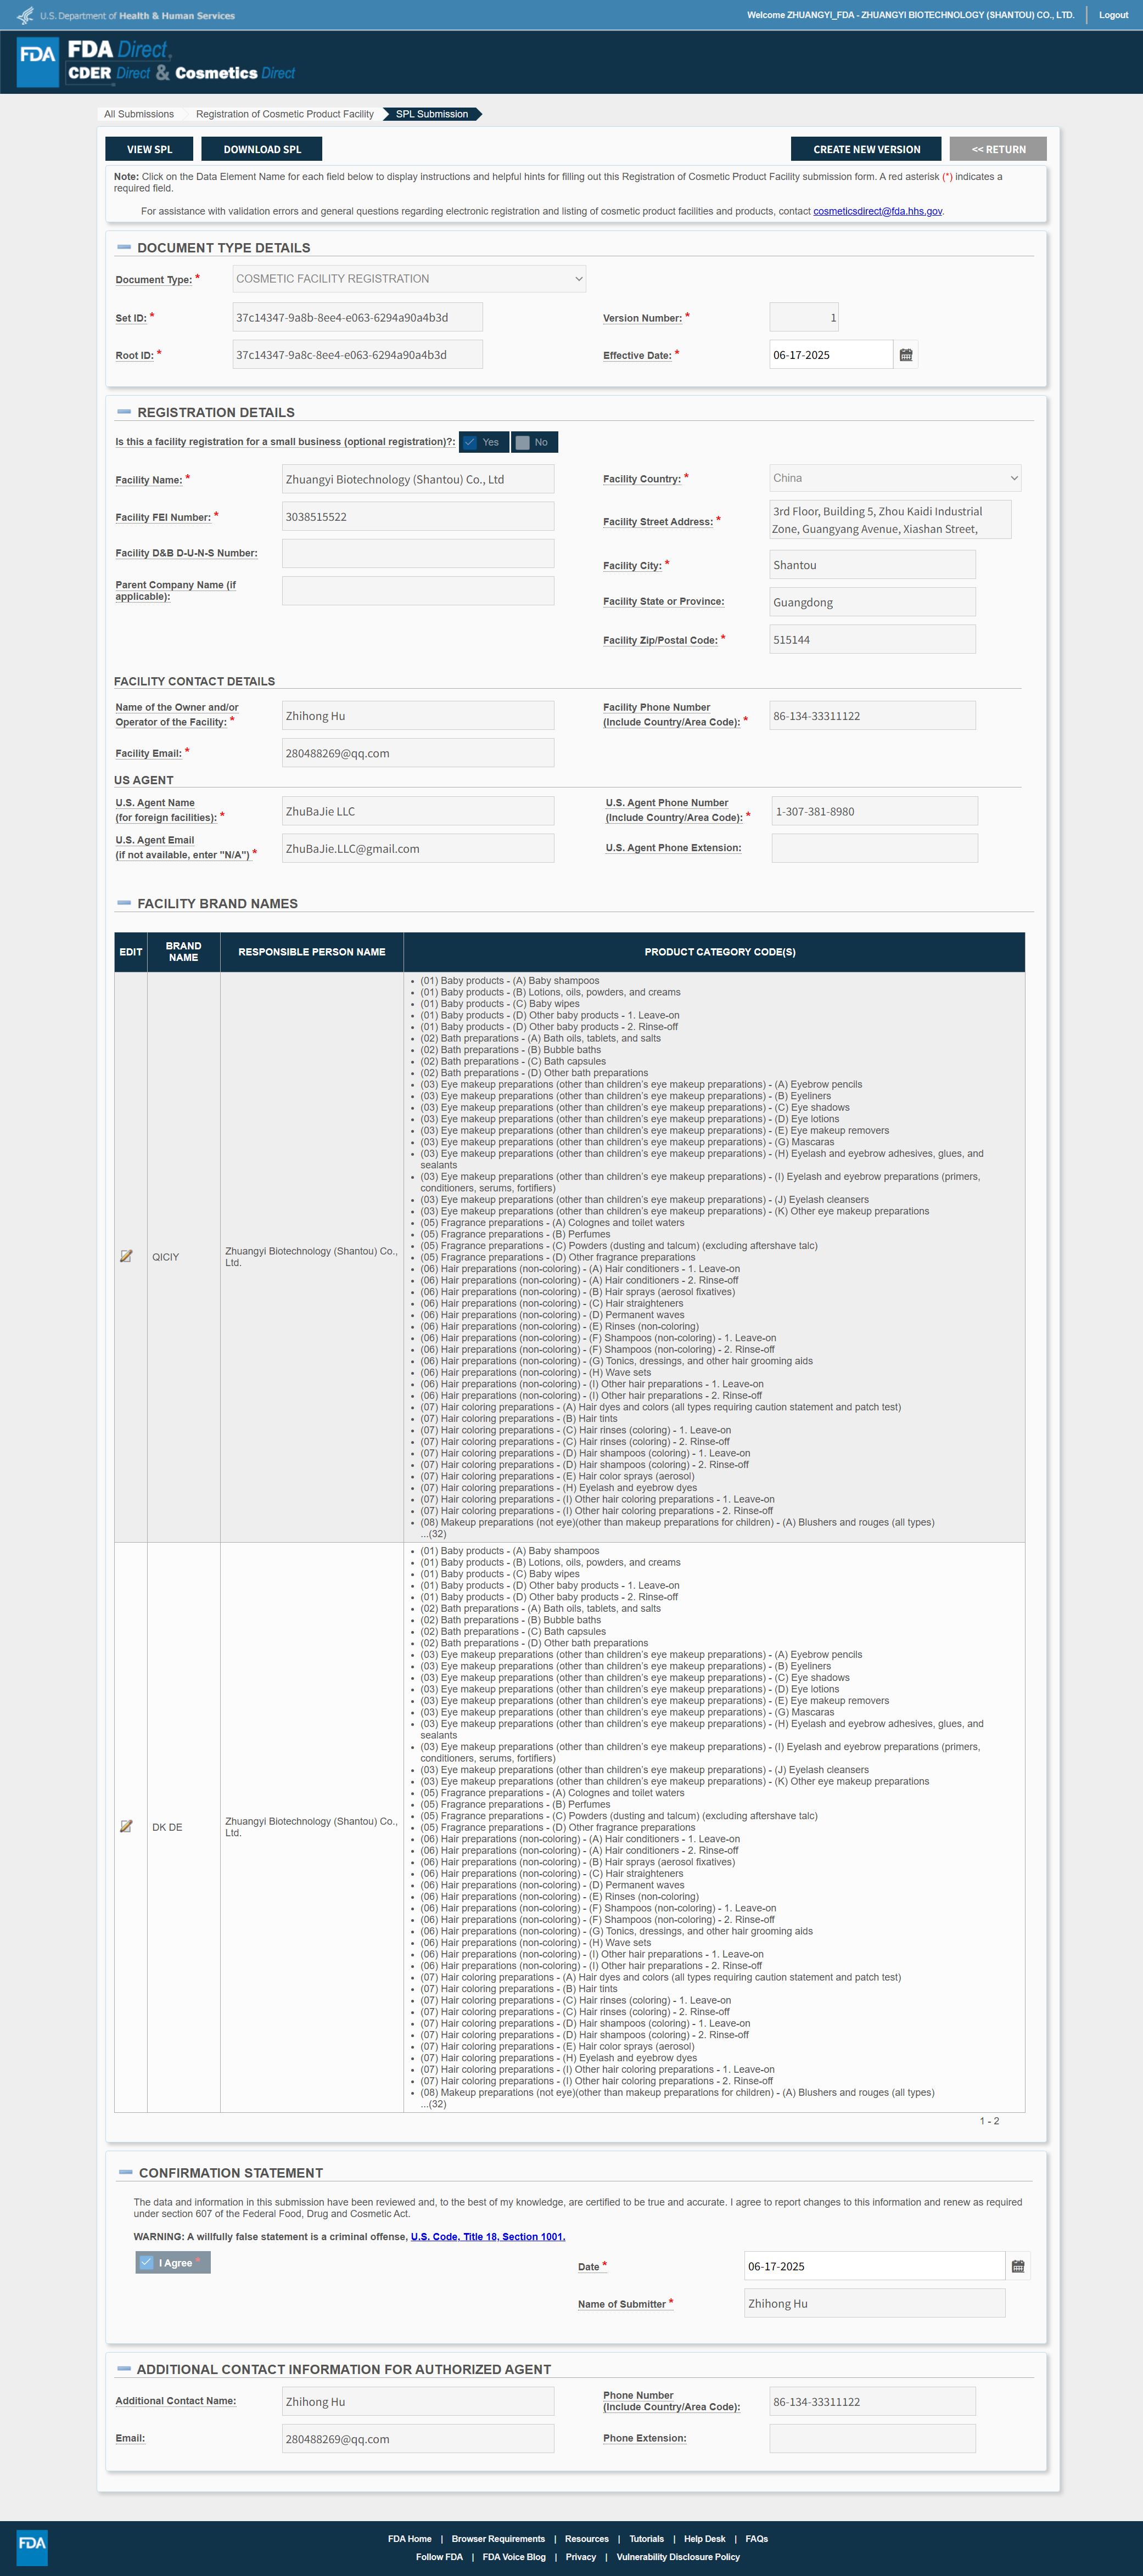Open the Facility Country dropdown
The width and height of the screenshot is (1143, 2576).
(x=895, y=478)
